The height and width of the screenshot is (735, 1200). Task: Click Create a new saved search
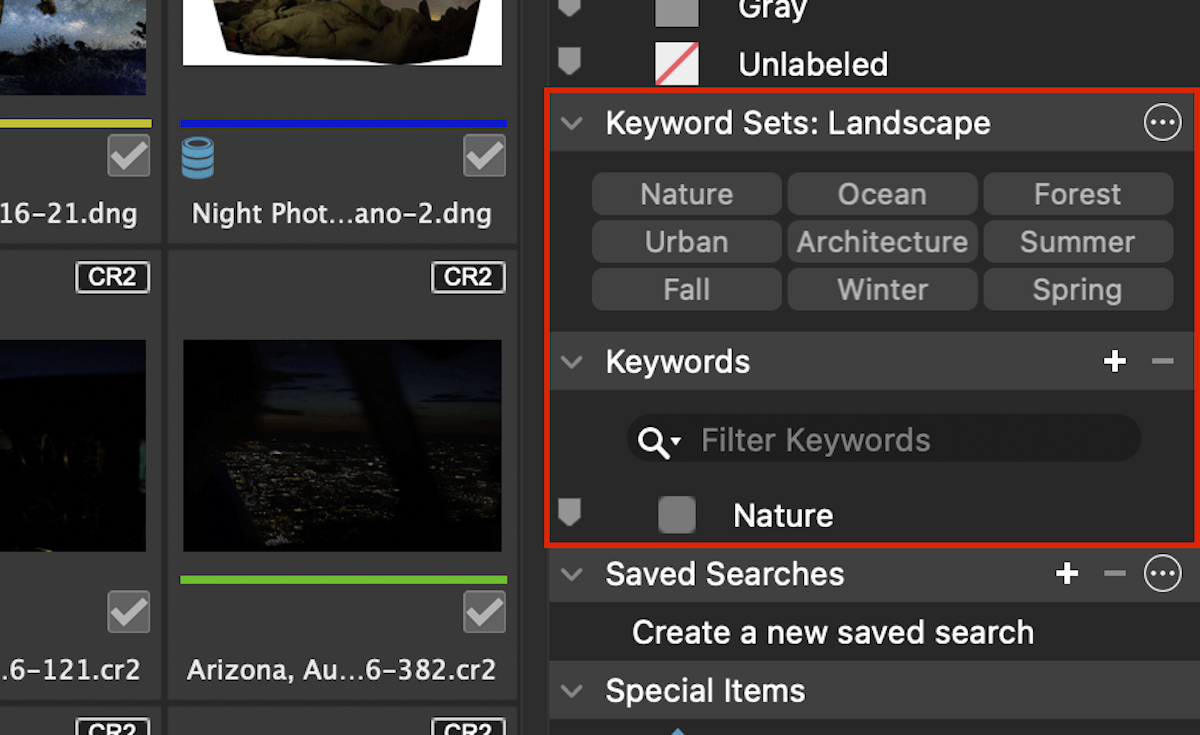tap(831, 632)
